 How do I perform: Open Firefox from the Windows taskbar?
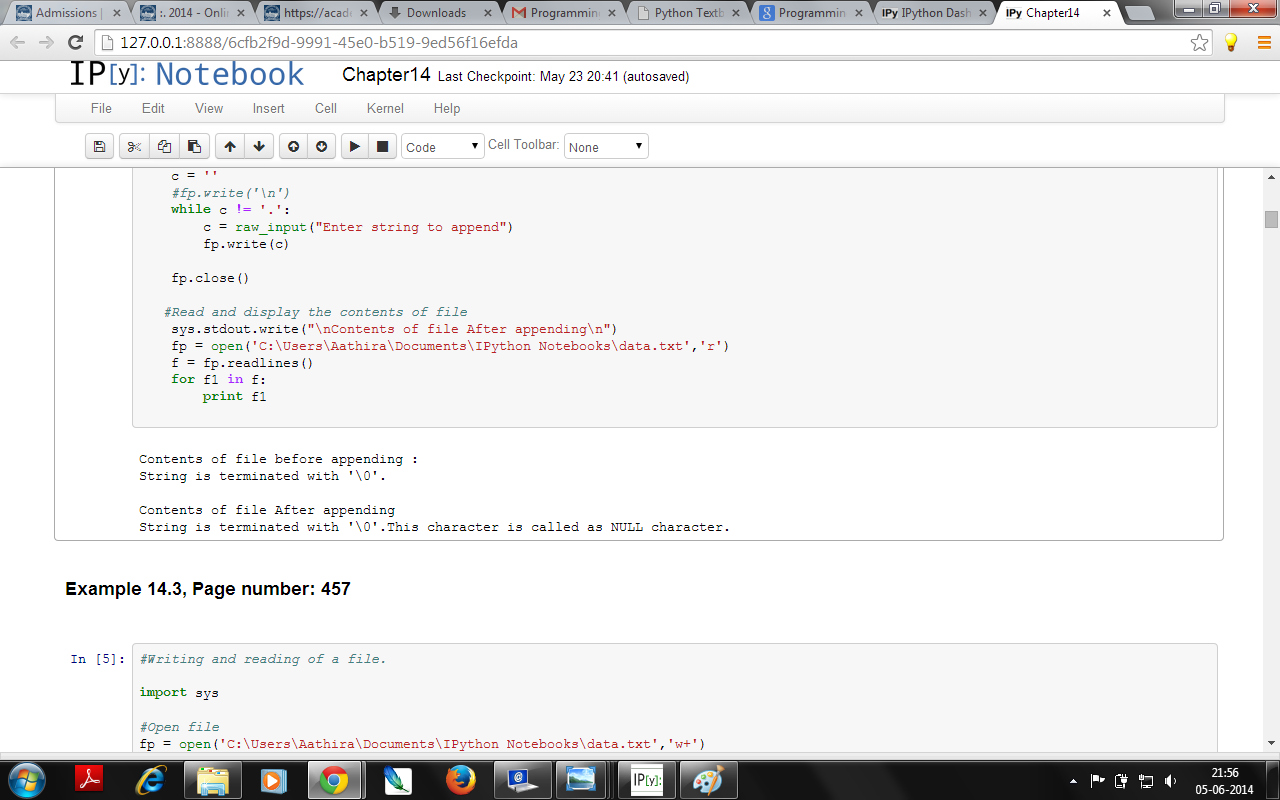point(459,779)
